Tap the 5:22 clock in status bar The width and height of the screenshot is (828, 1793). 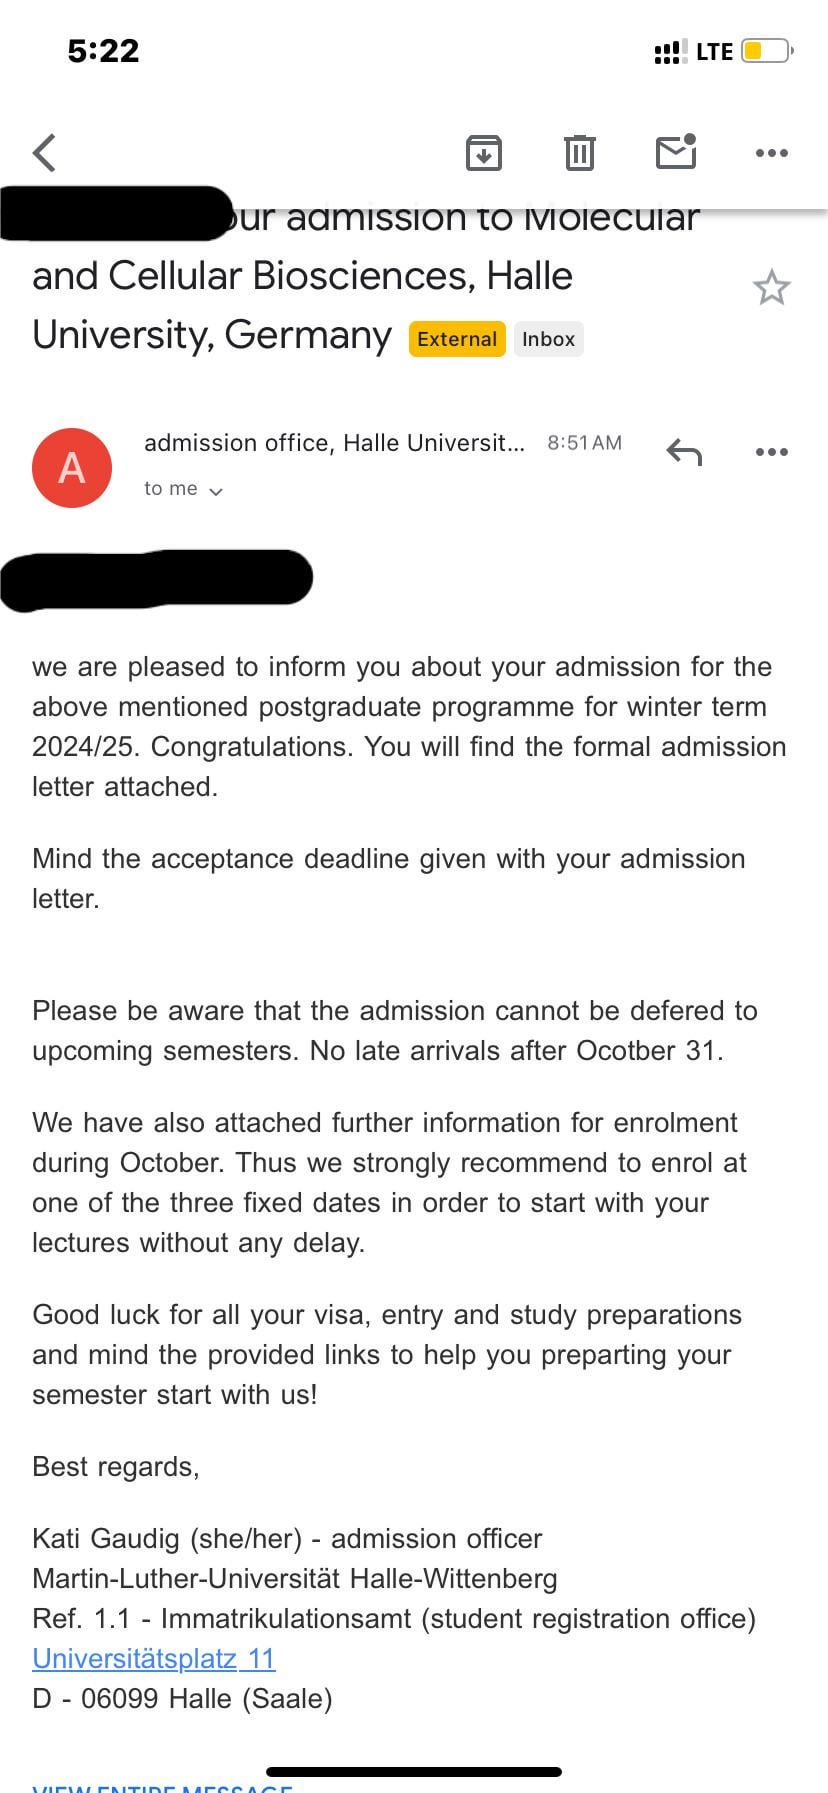click(103, 51)
